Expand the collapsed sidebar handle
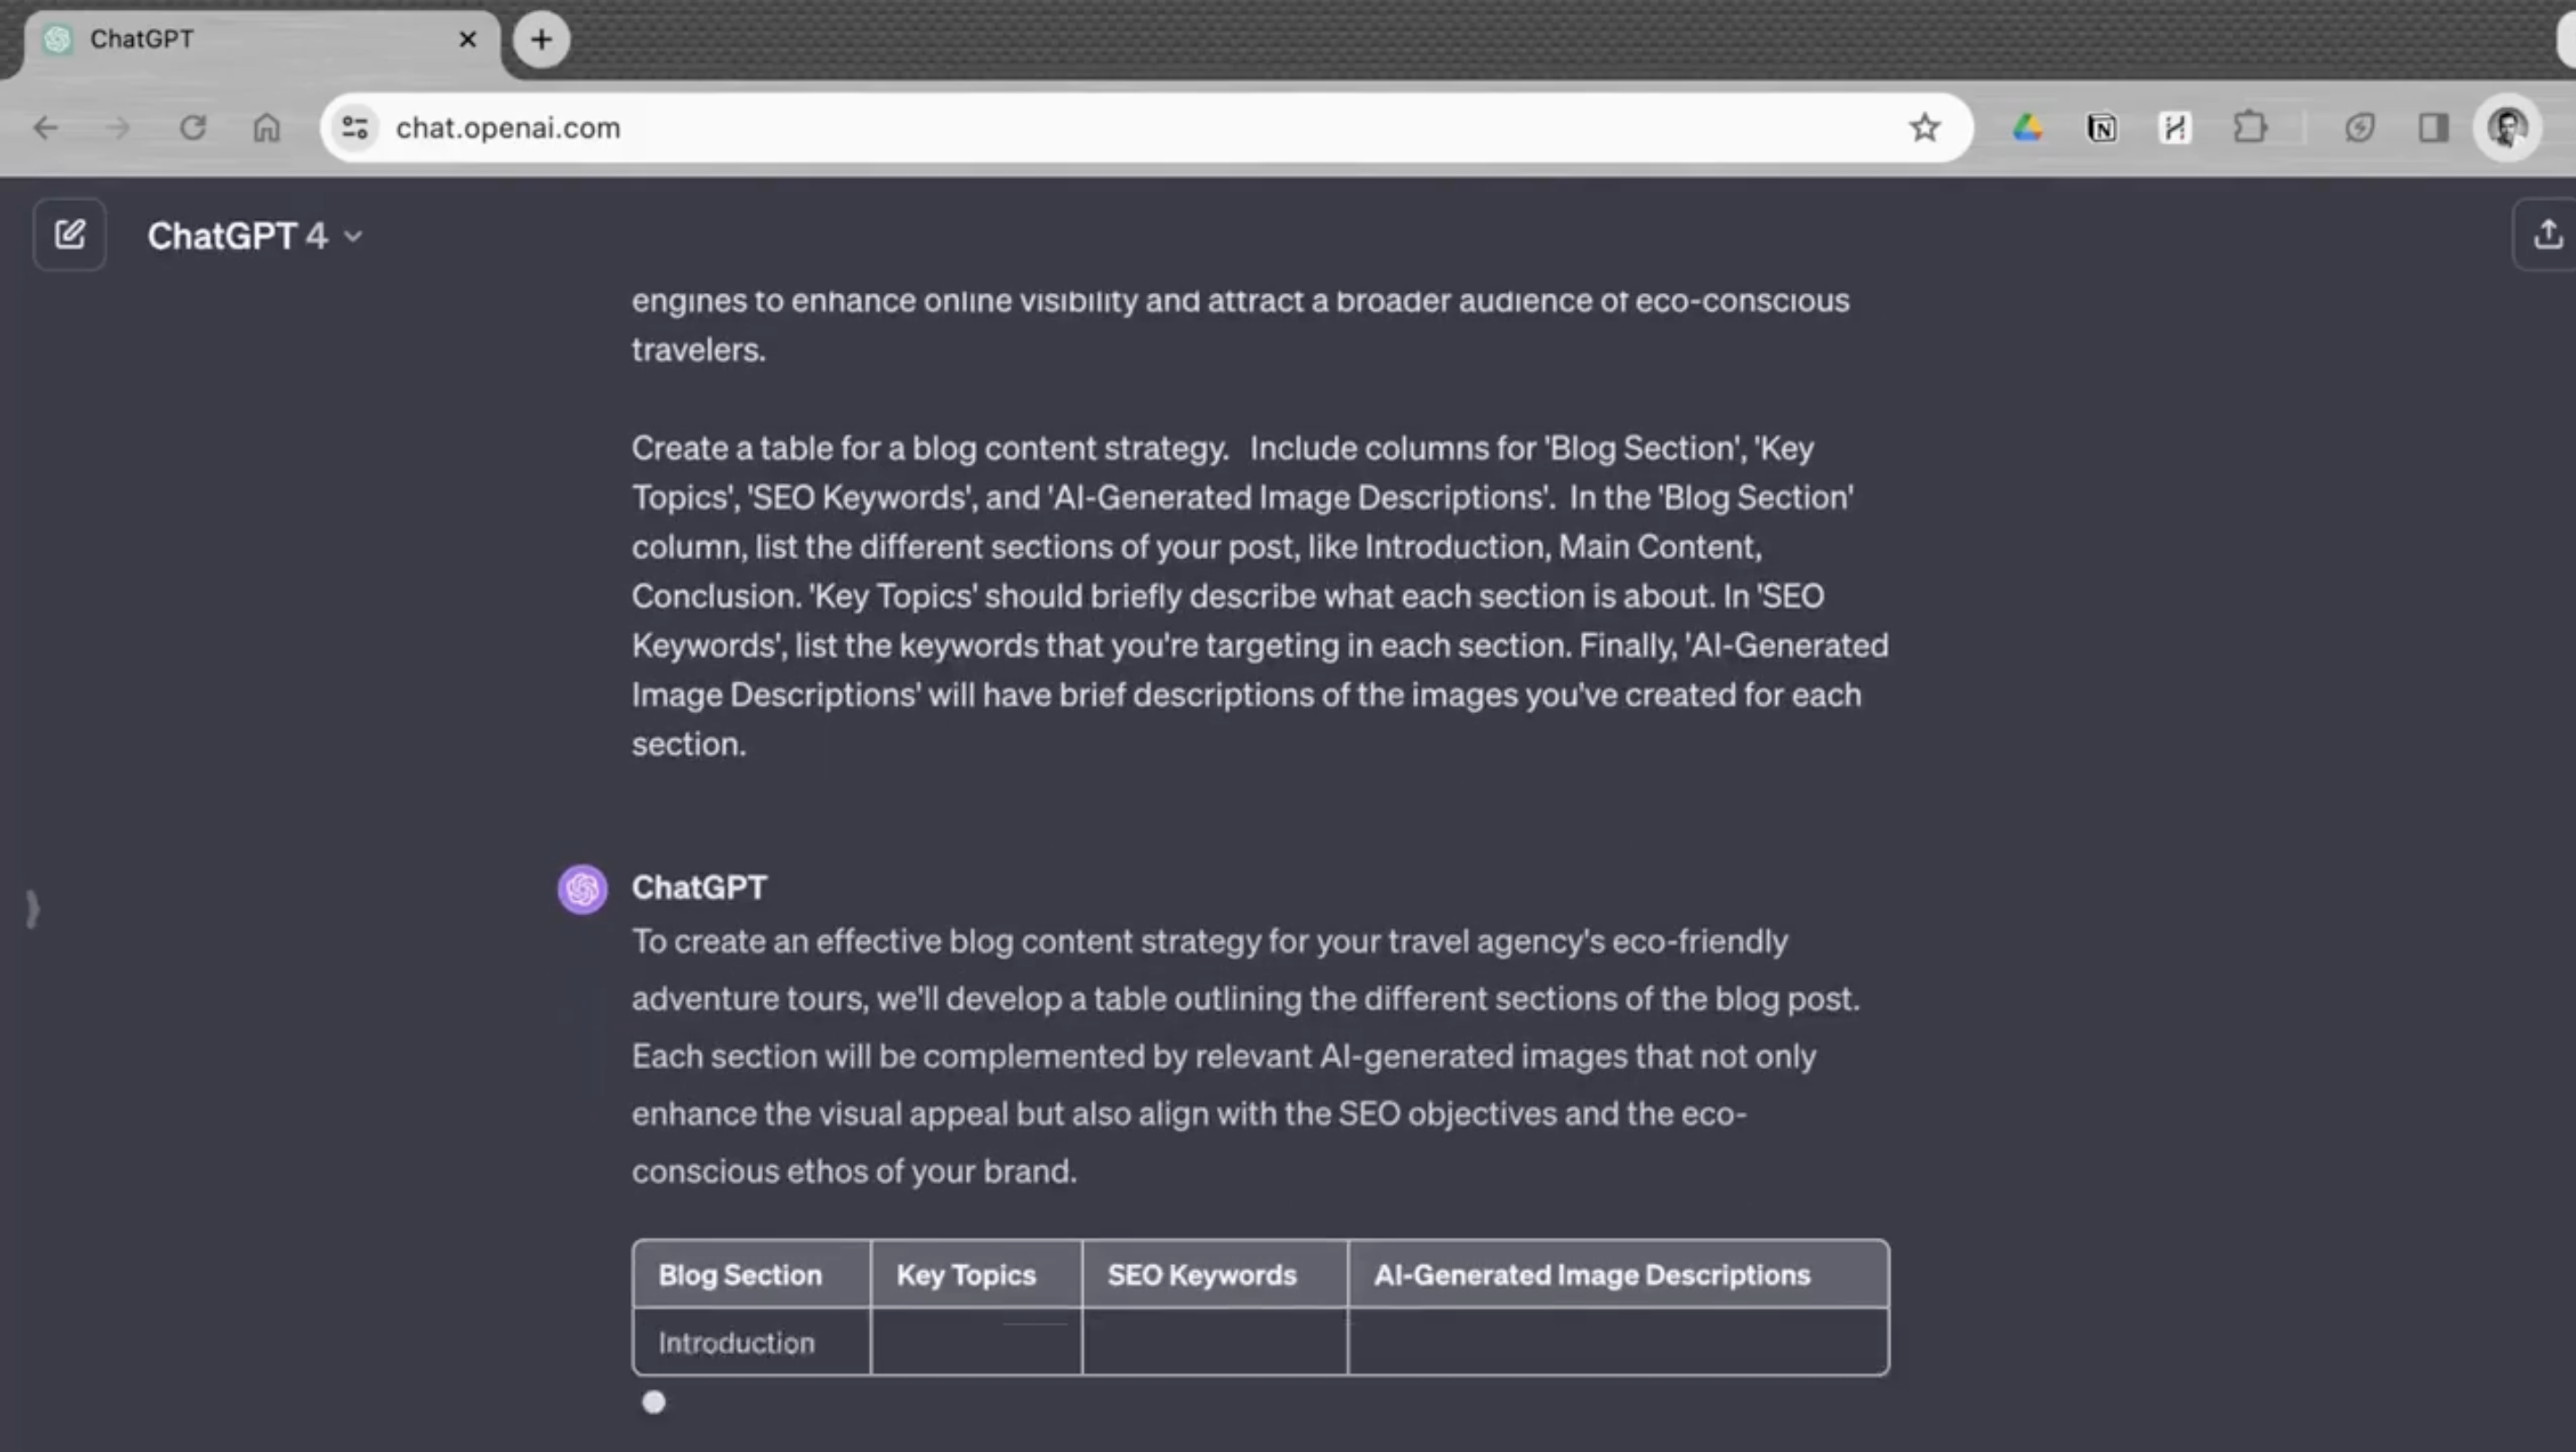 point(32,908)
